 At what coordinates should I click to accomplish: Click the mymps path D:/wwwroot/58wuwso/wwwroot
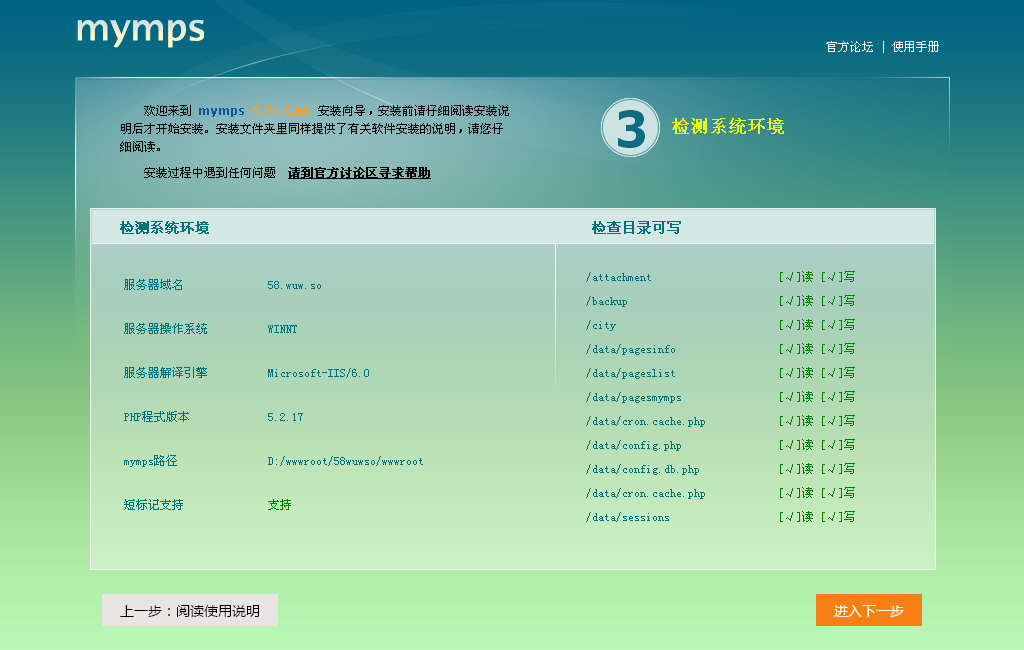(x=344, y=462)
